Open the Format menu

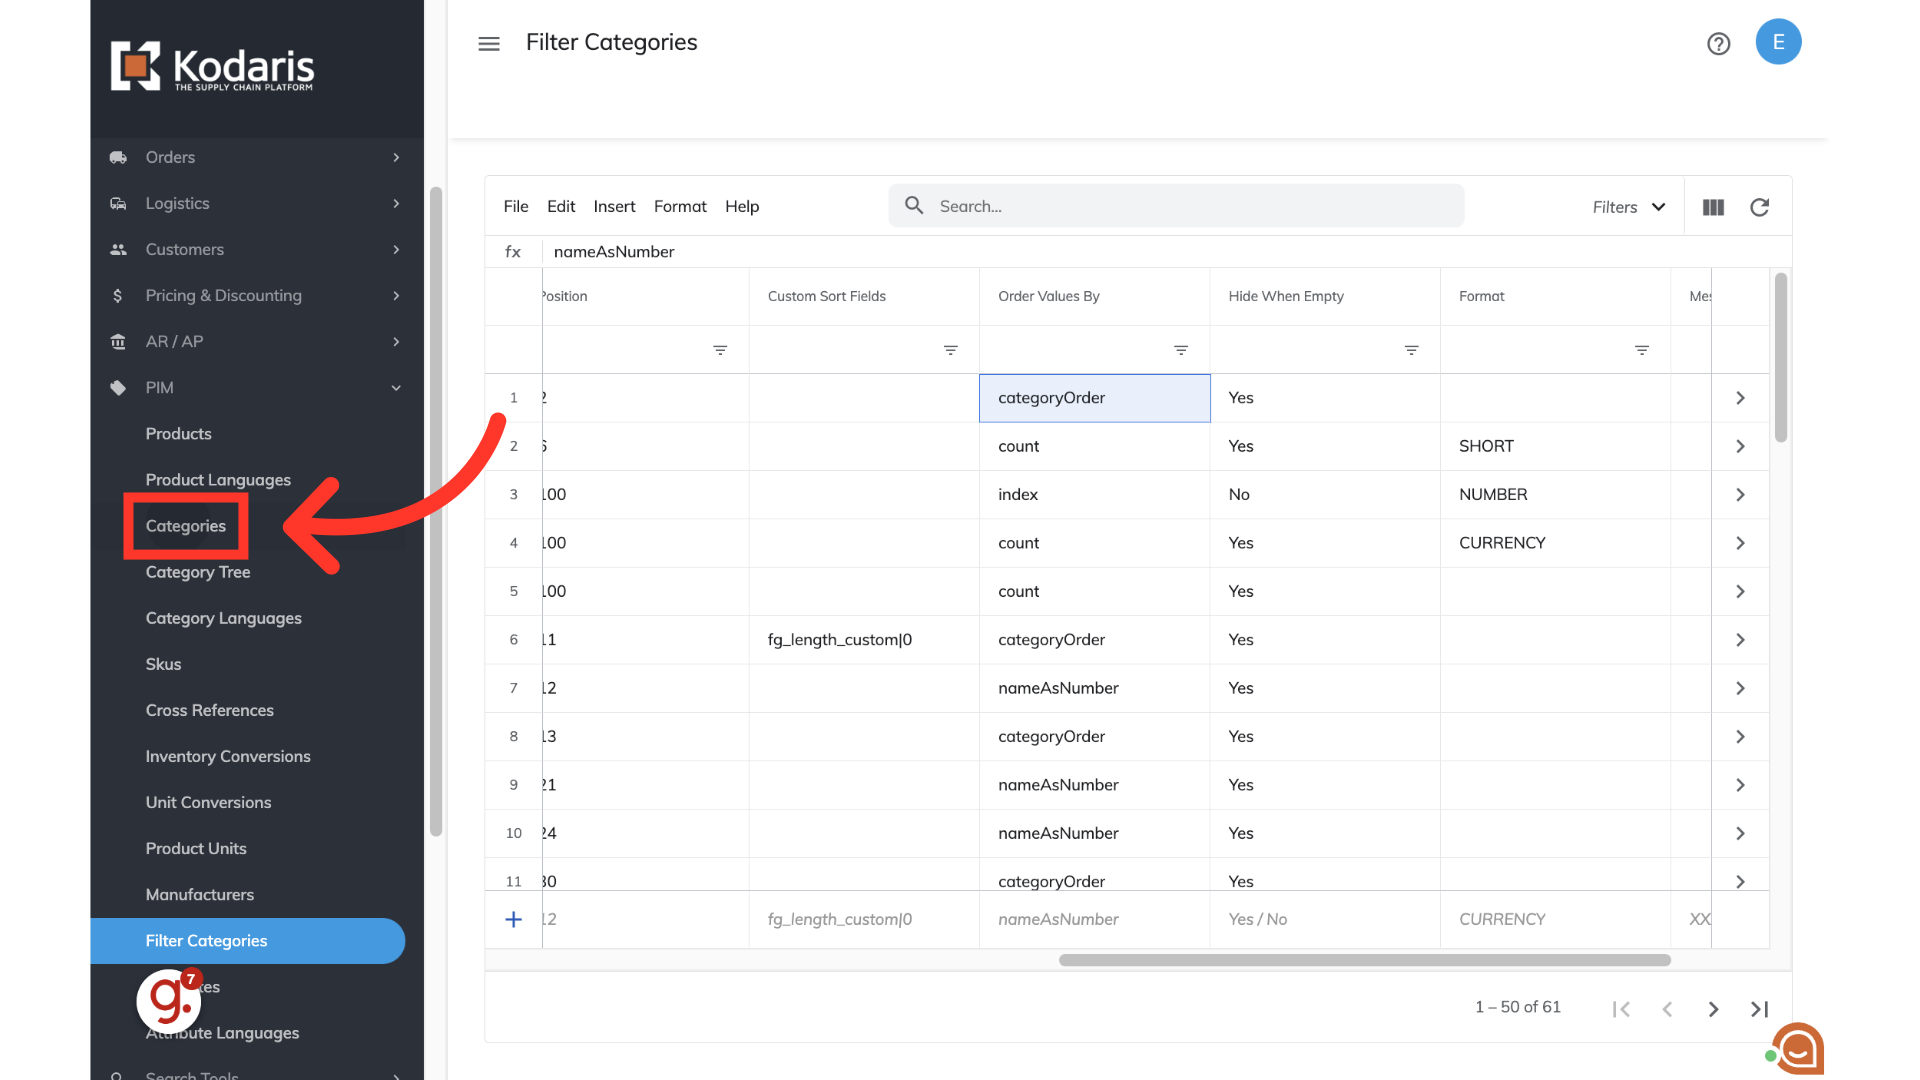[x=680, y=206]
